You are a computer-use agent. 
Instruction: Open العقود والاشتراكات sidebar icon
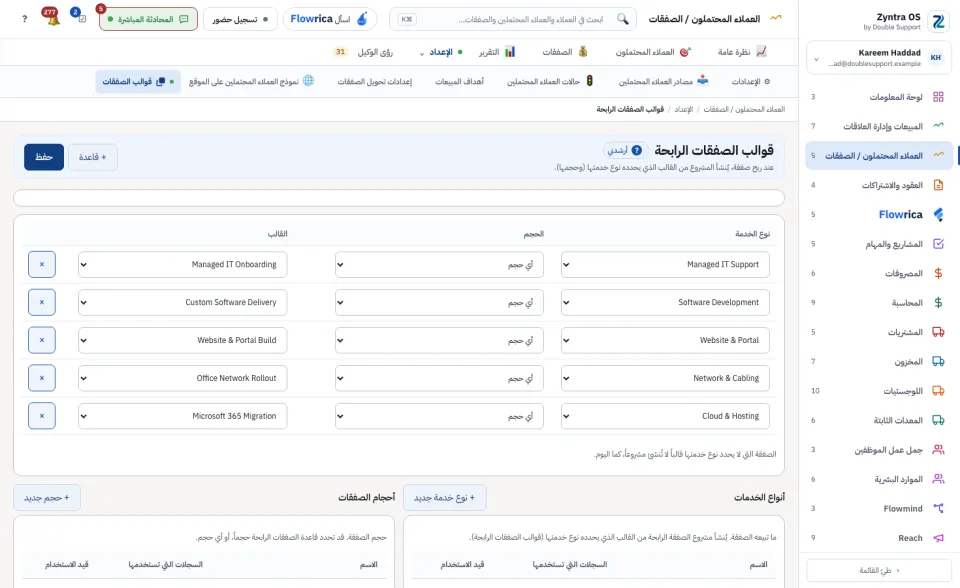click(938, 185)
